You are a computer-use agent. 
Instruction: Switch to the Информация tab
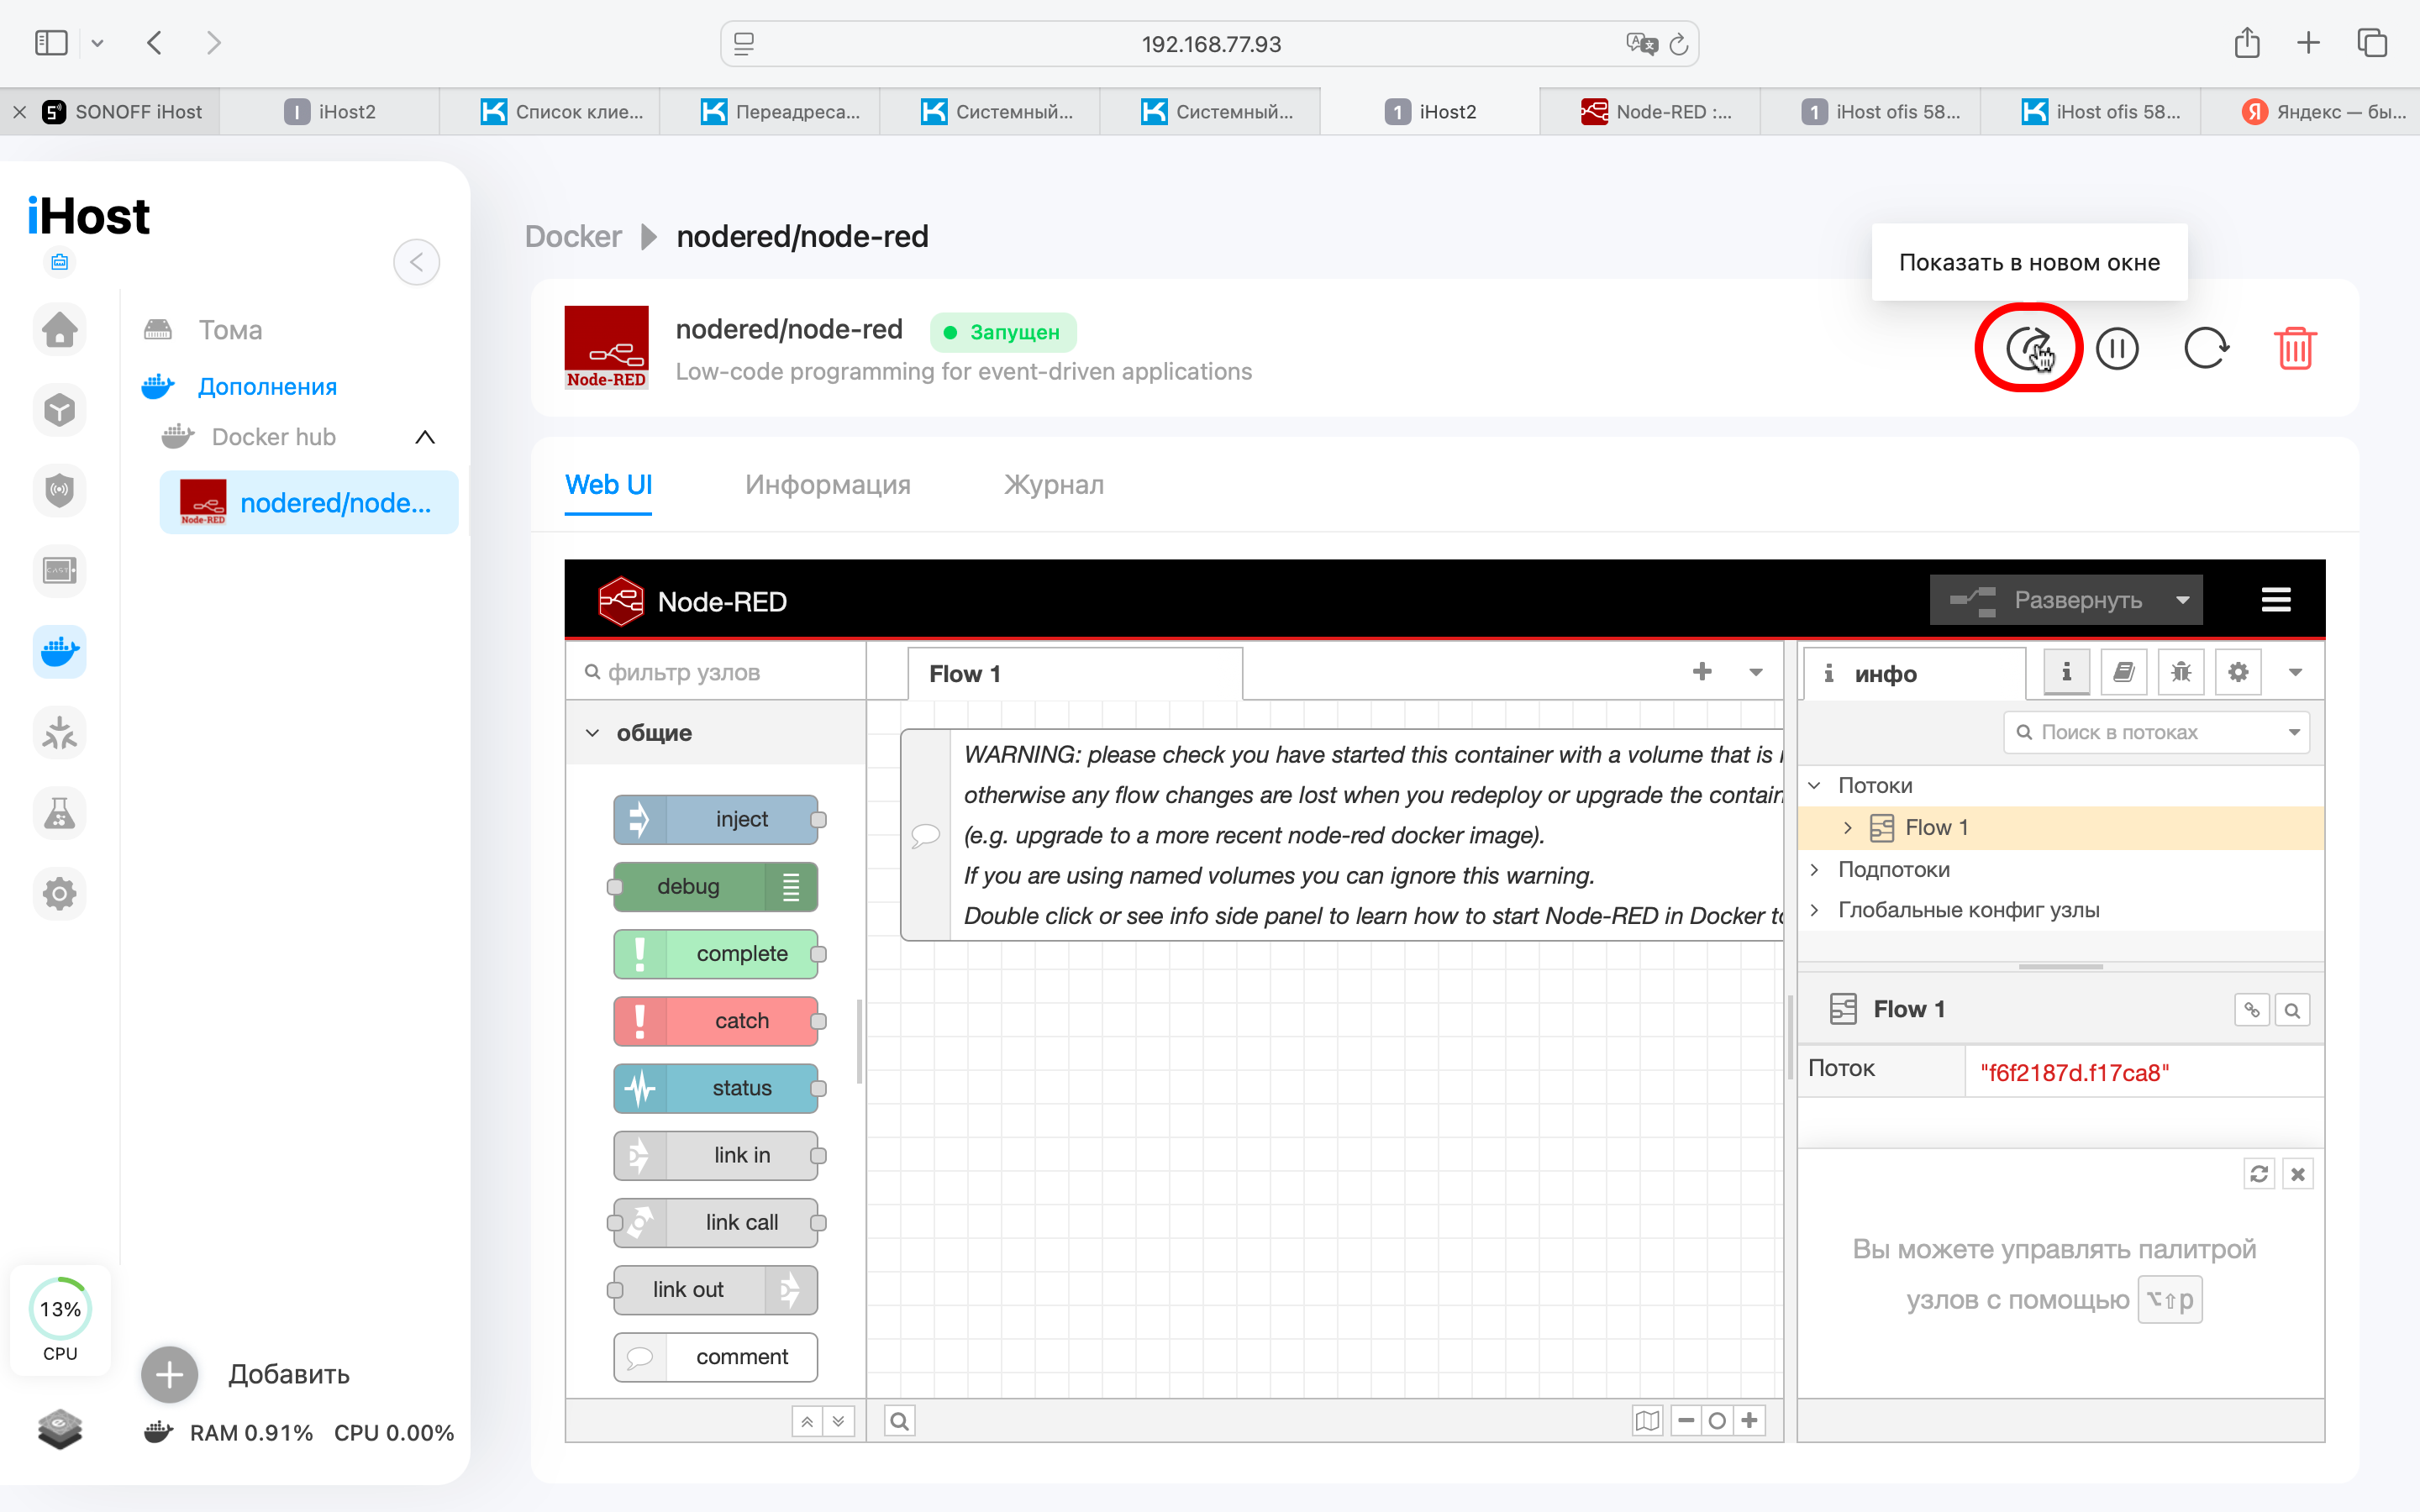(x=827, y=485)
